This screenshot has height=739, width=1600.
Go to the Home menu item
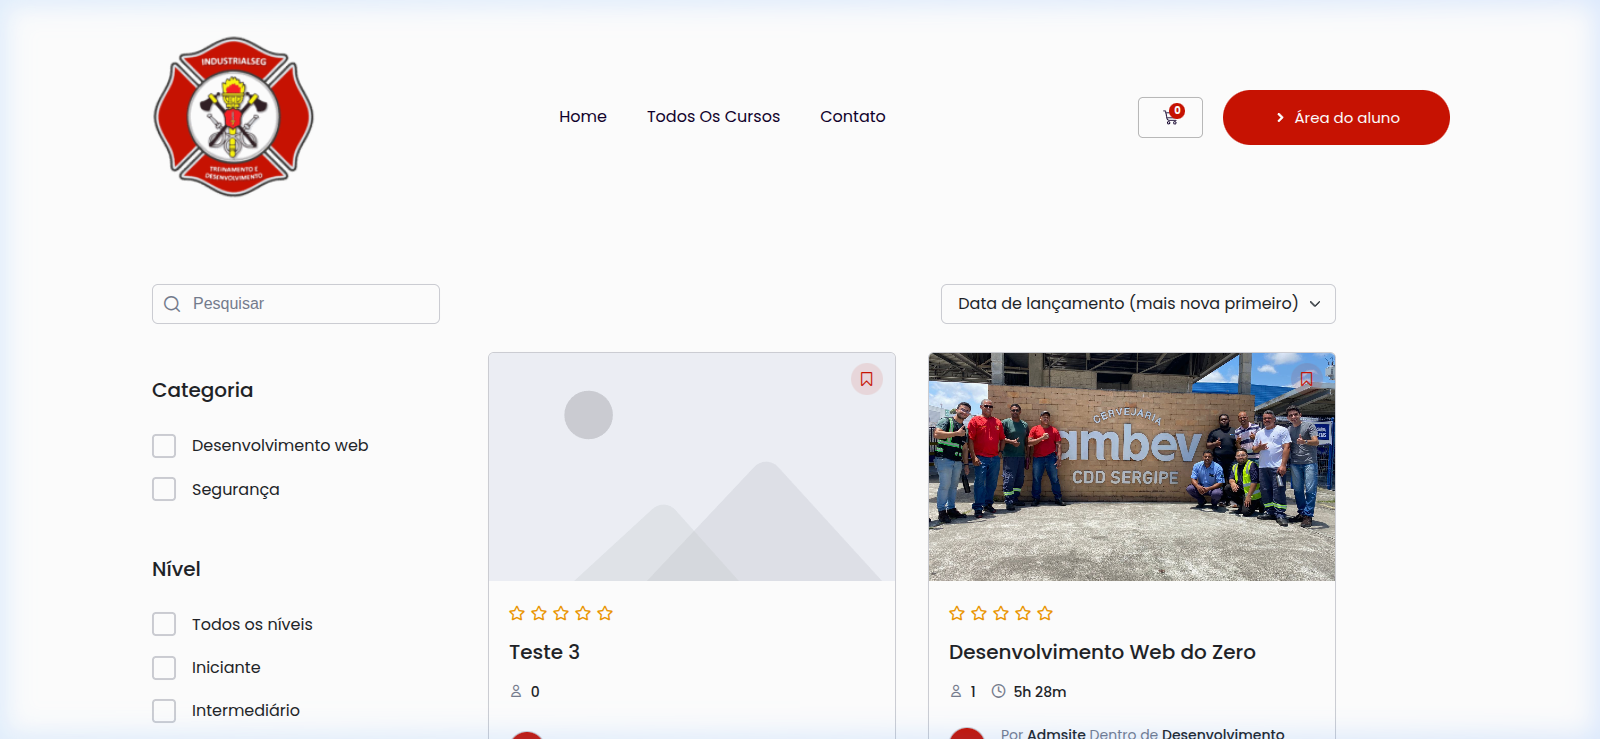click(582, 117)
